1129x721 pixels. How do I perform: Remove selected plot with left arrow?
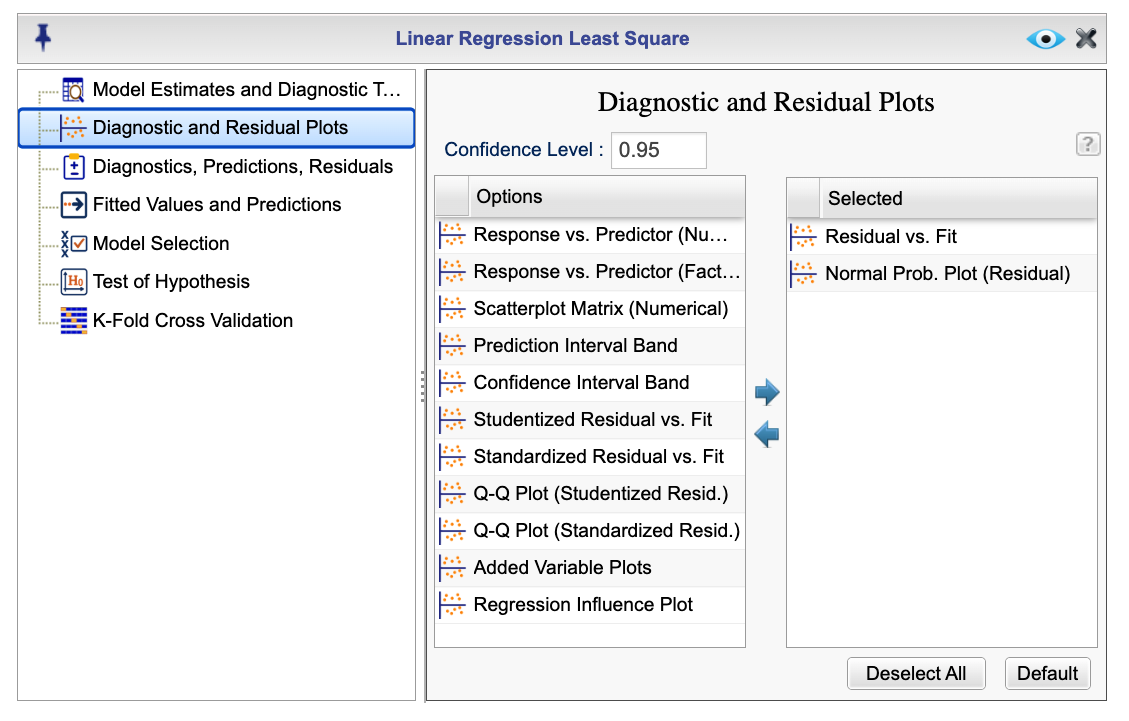click(x=767, y=434)
